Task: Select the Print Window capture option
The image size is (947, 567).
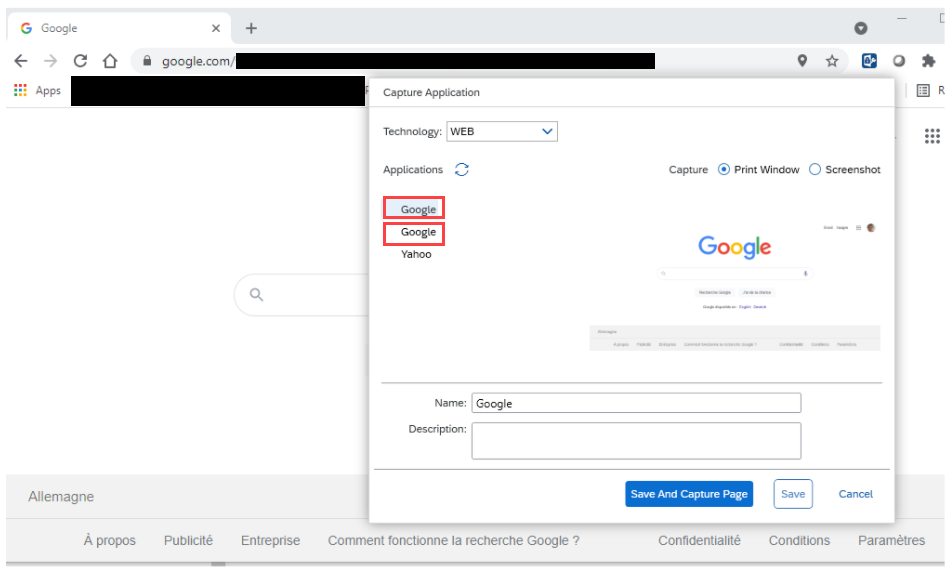Action: pyautogui.click(x=724, y=170)
